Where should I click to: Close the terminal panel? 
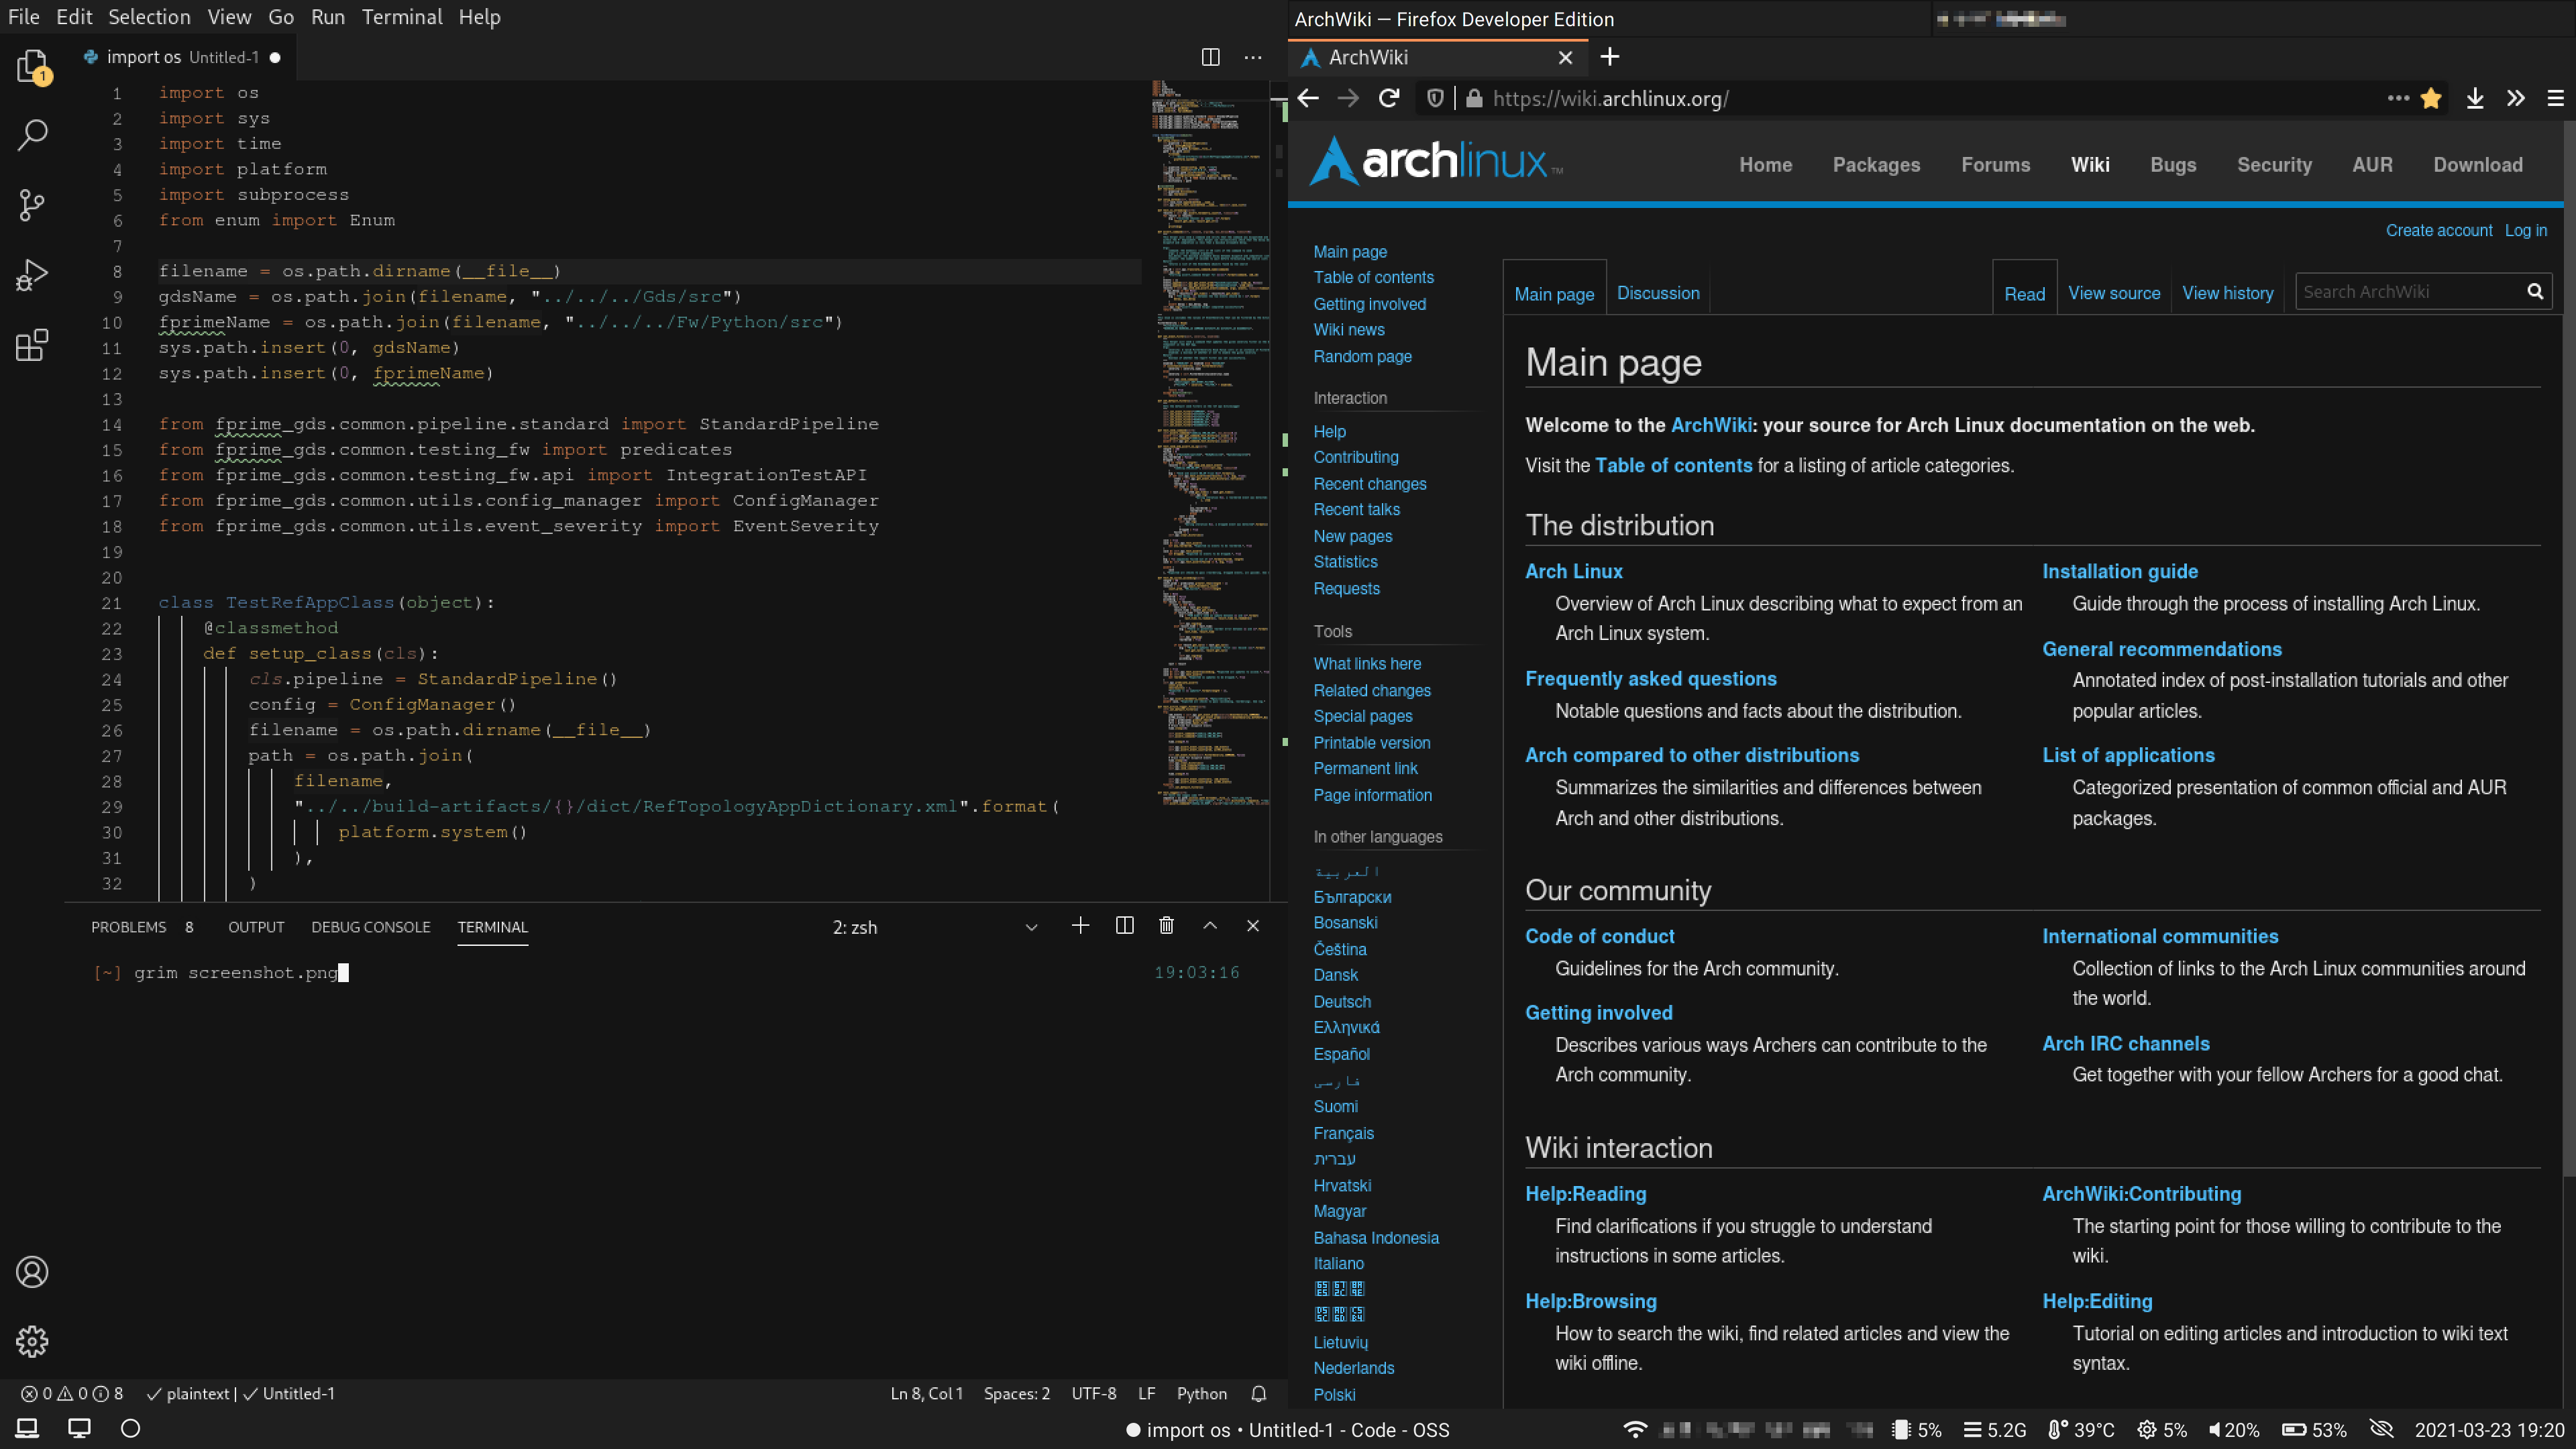pos(1252,926)
